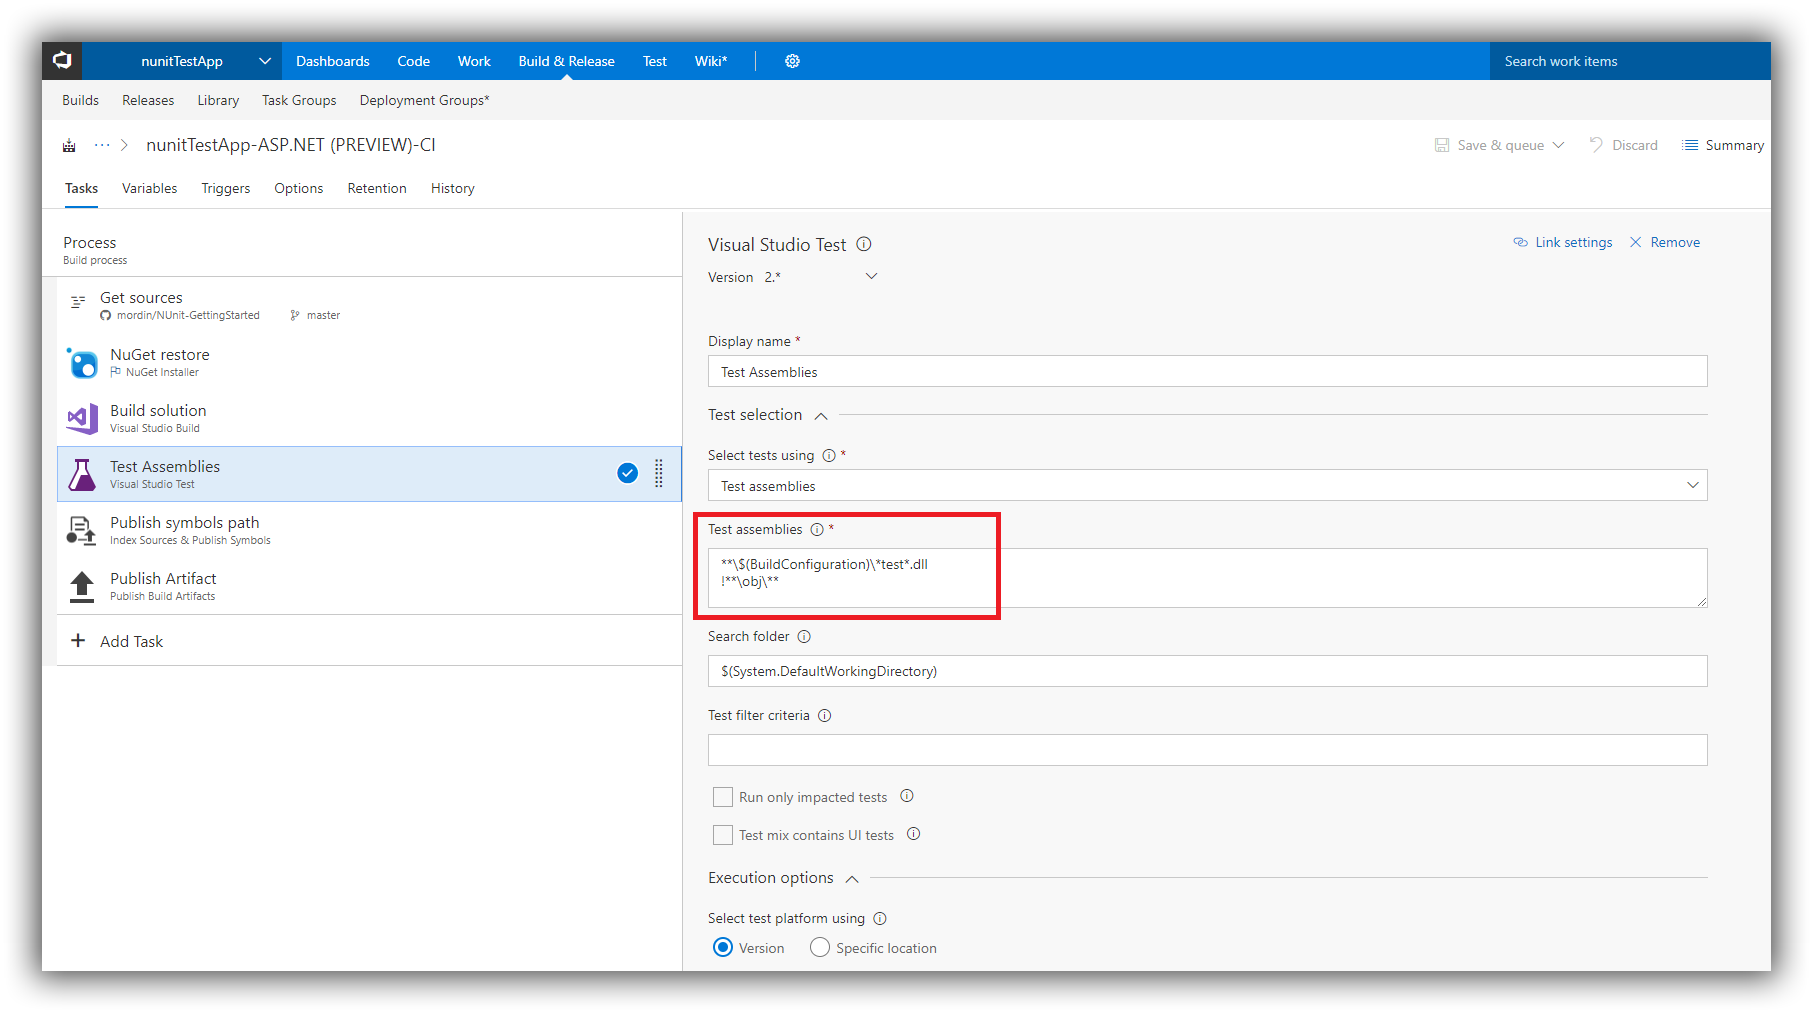Open the Version 2.* dropdown
1813x1013 pixels.
[x=871, y=276]
